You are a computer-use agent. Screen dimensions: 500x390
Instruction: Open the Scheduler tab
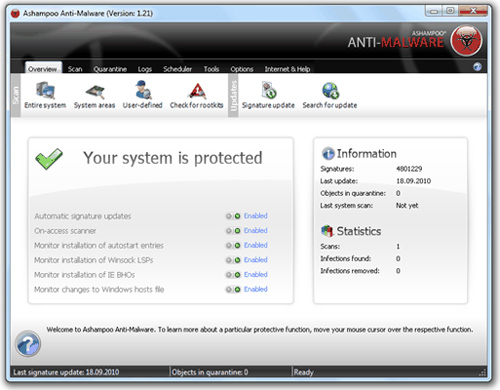(177, 69)
